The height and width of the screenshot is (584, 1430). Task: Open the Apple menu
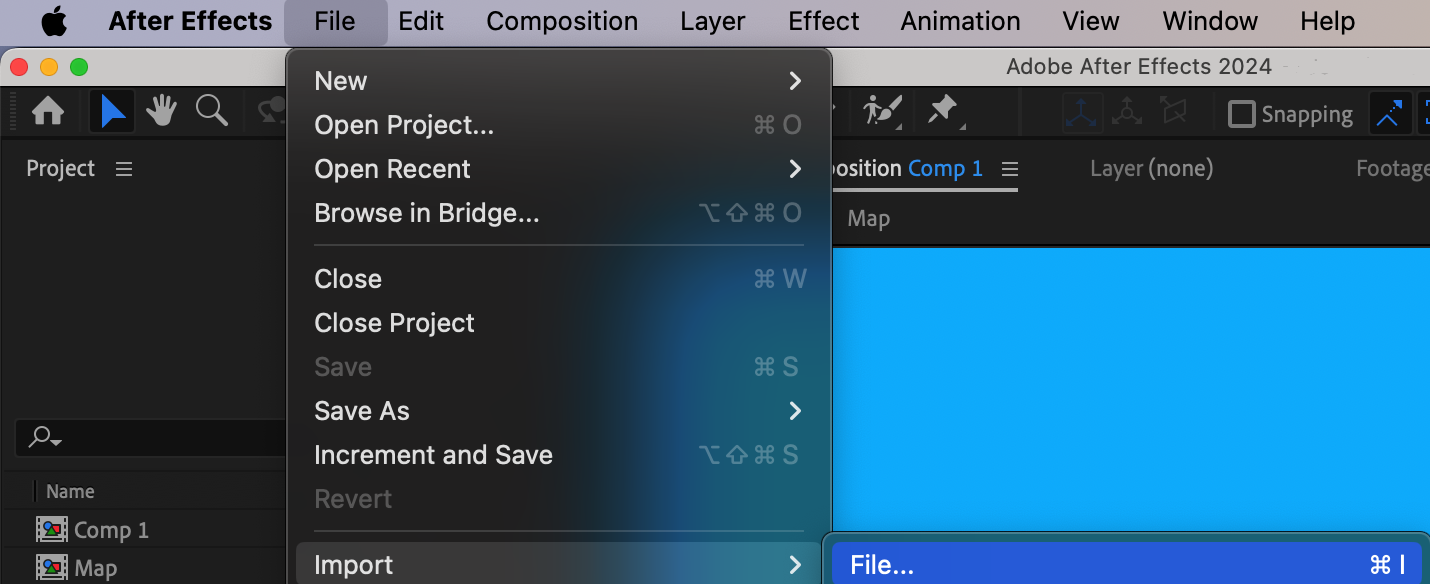tap(54, 21)
